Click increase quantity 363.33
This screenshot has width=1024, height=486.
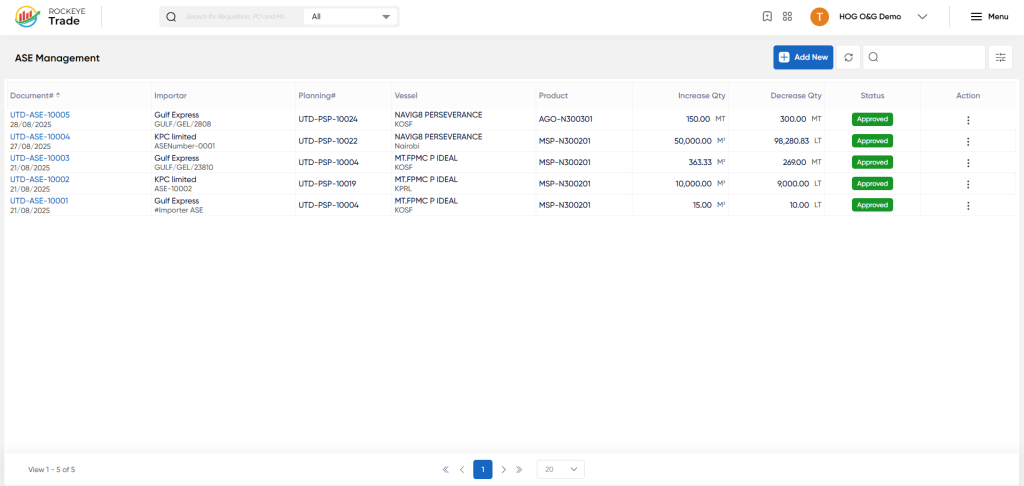click(700, 163)
